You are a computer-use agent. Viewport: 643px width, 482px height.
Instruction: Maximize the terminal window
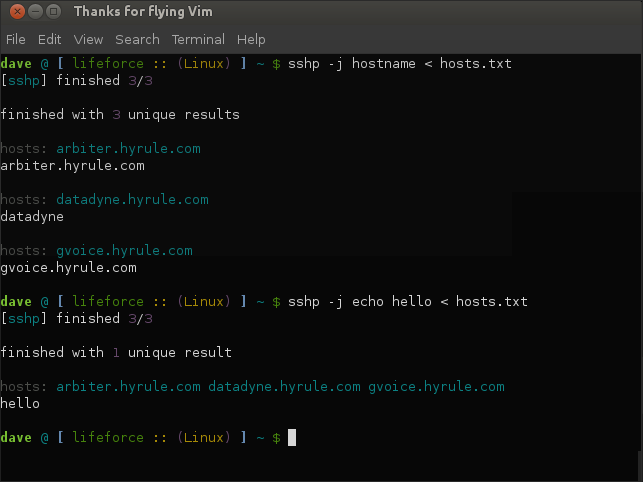coord(53,11)
